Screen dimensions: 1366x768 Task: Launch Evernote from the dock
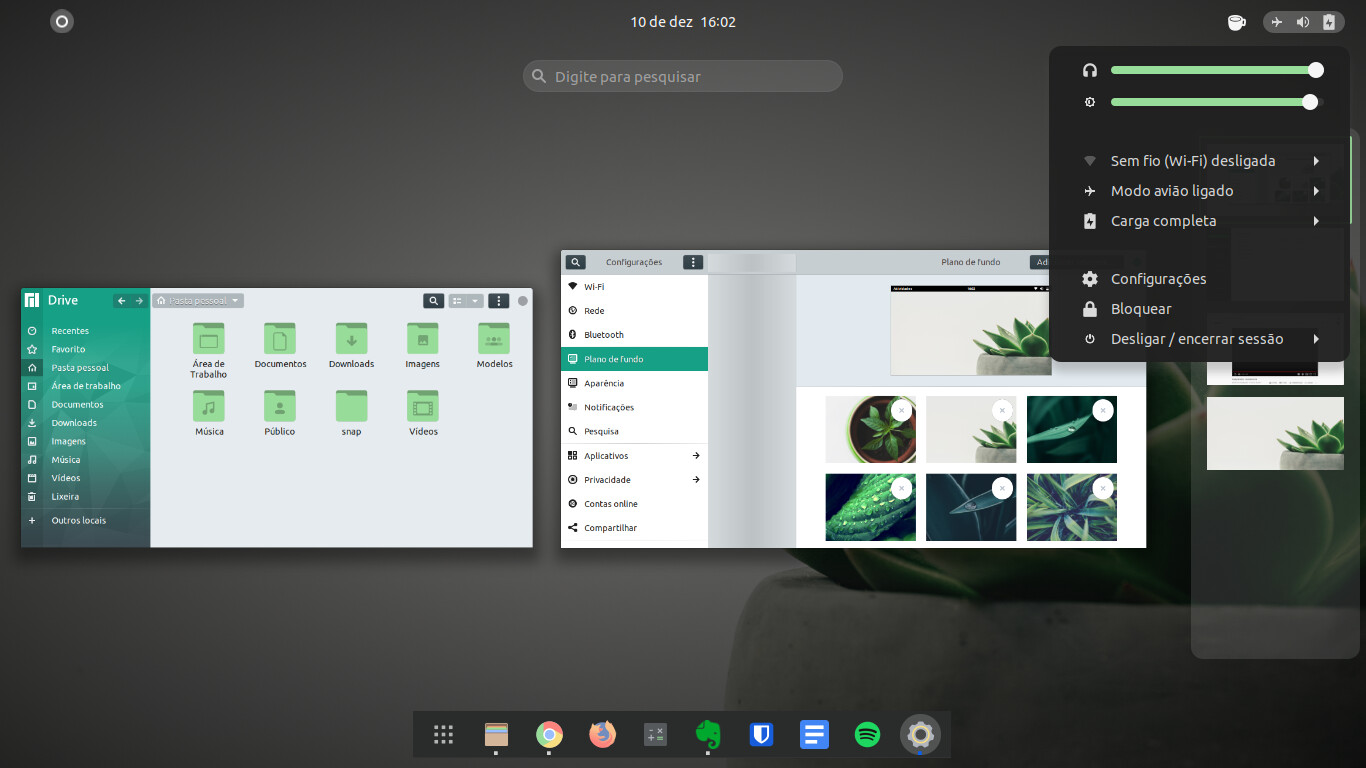(708, 735)
